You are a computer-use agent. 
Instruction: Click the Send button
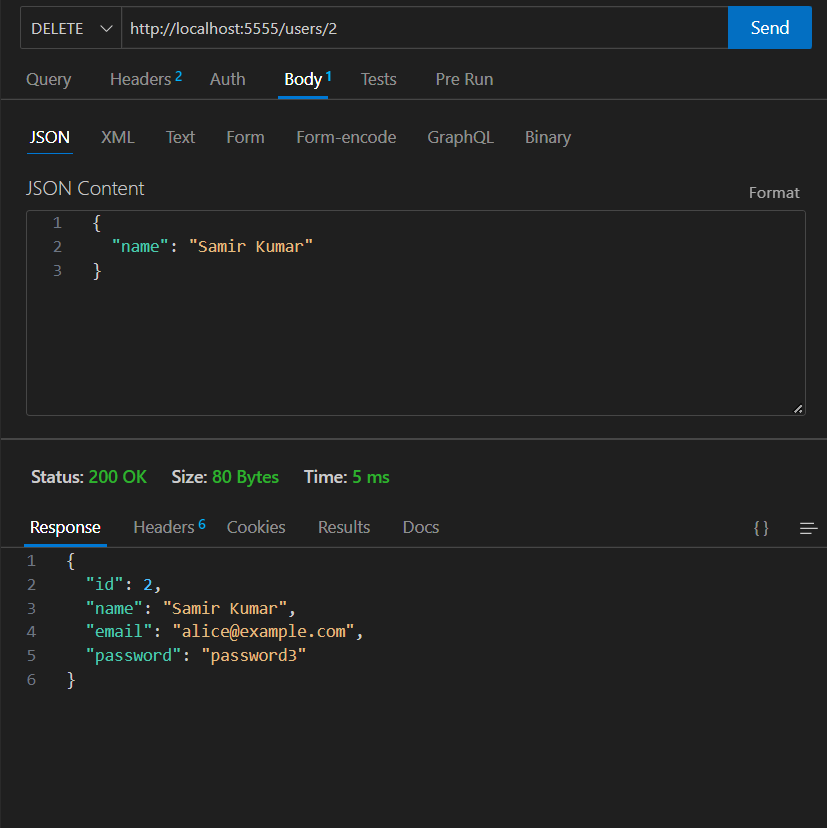769,27
